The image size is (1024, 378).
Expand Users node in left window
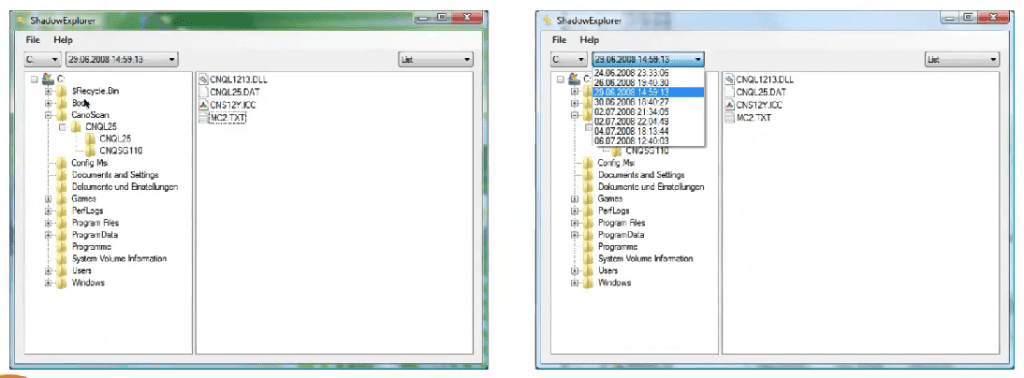pos(48,270)
